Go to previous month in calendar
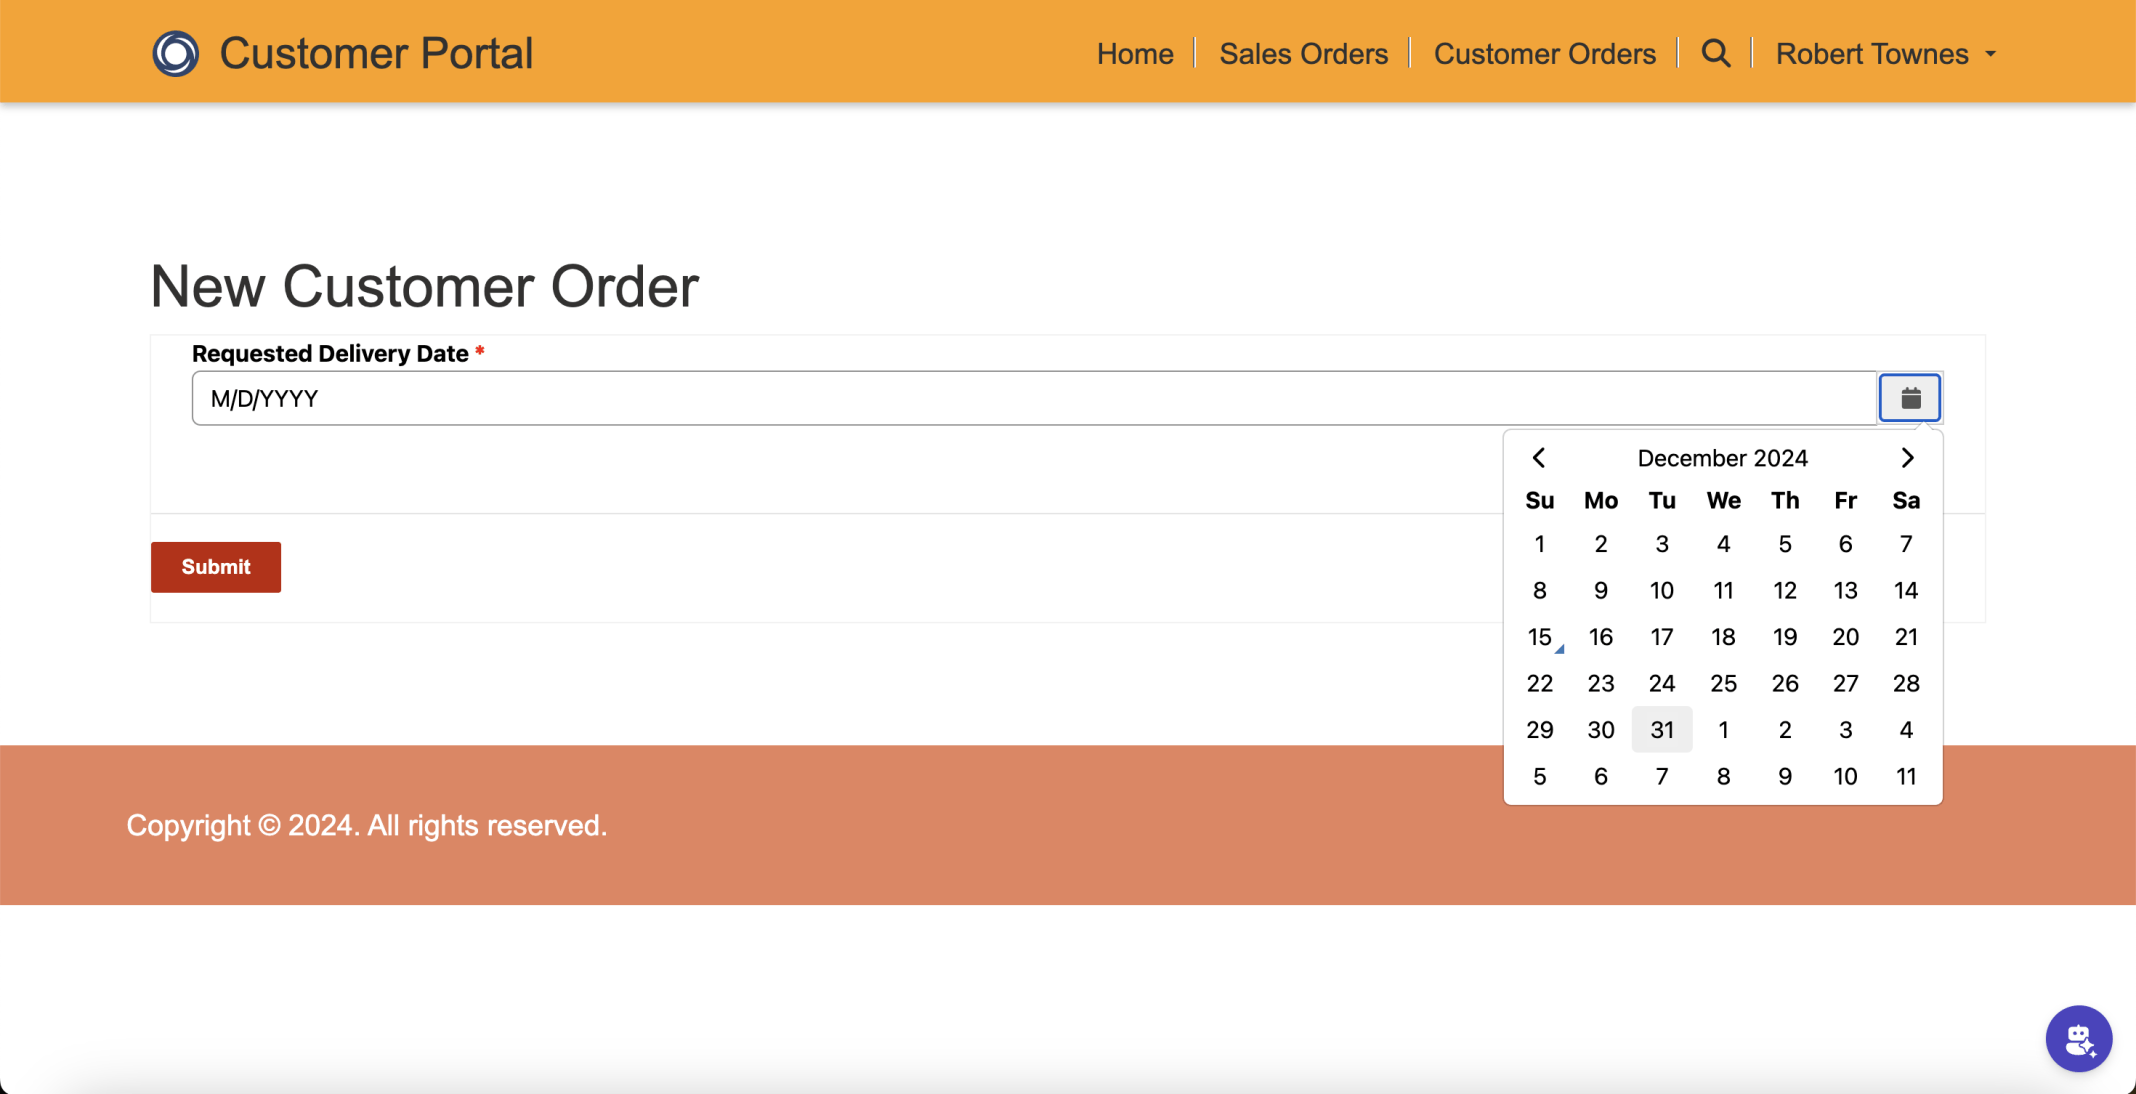This screenshot has height=1094, width=2136. coord(1539,458)
